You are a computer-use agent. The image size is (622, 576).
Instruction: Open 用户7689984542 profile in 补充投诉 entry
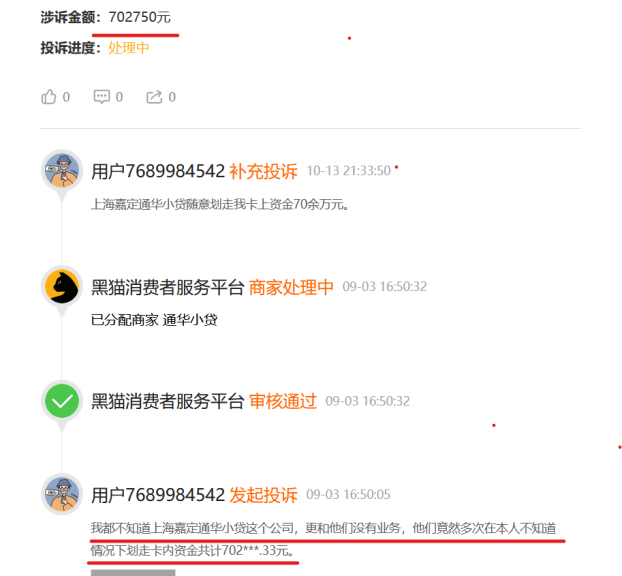pyautogui.click(x=158, y=171)
